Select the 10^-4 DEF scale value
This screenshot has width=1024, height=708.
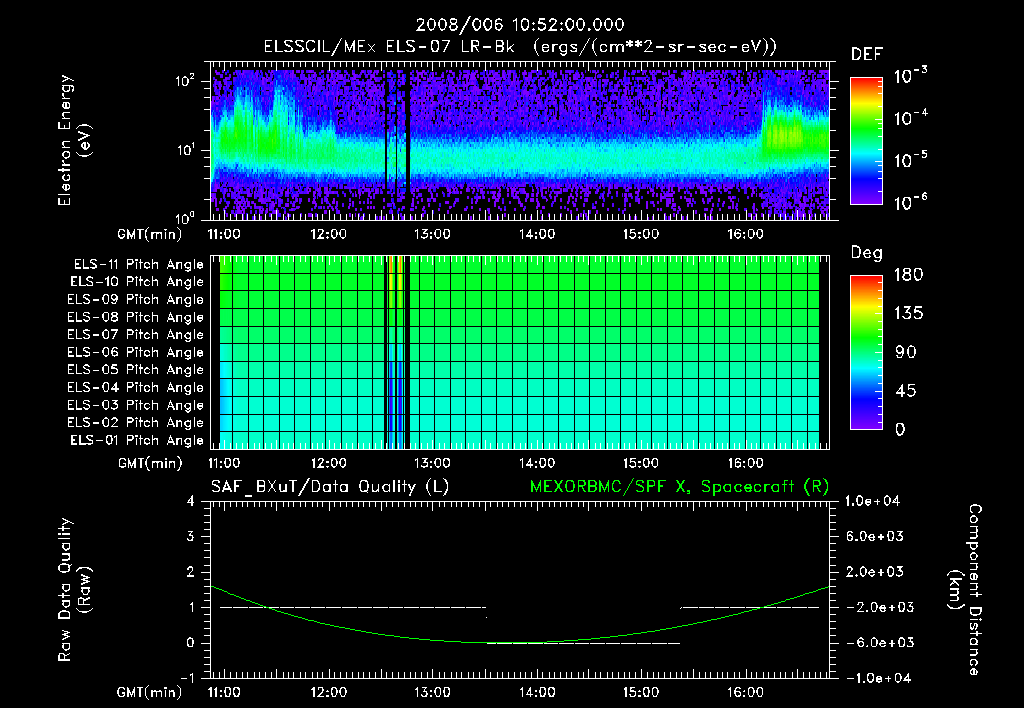click(x=910, y=118)
